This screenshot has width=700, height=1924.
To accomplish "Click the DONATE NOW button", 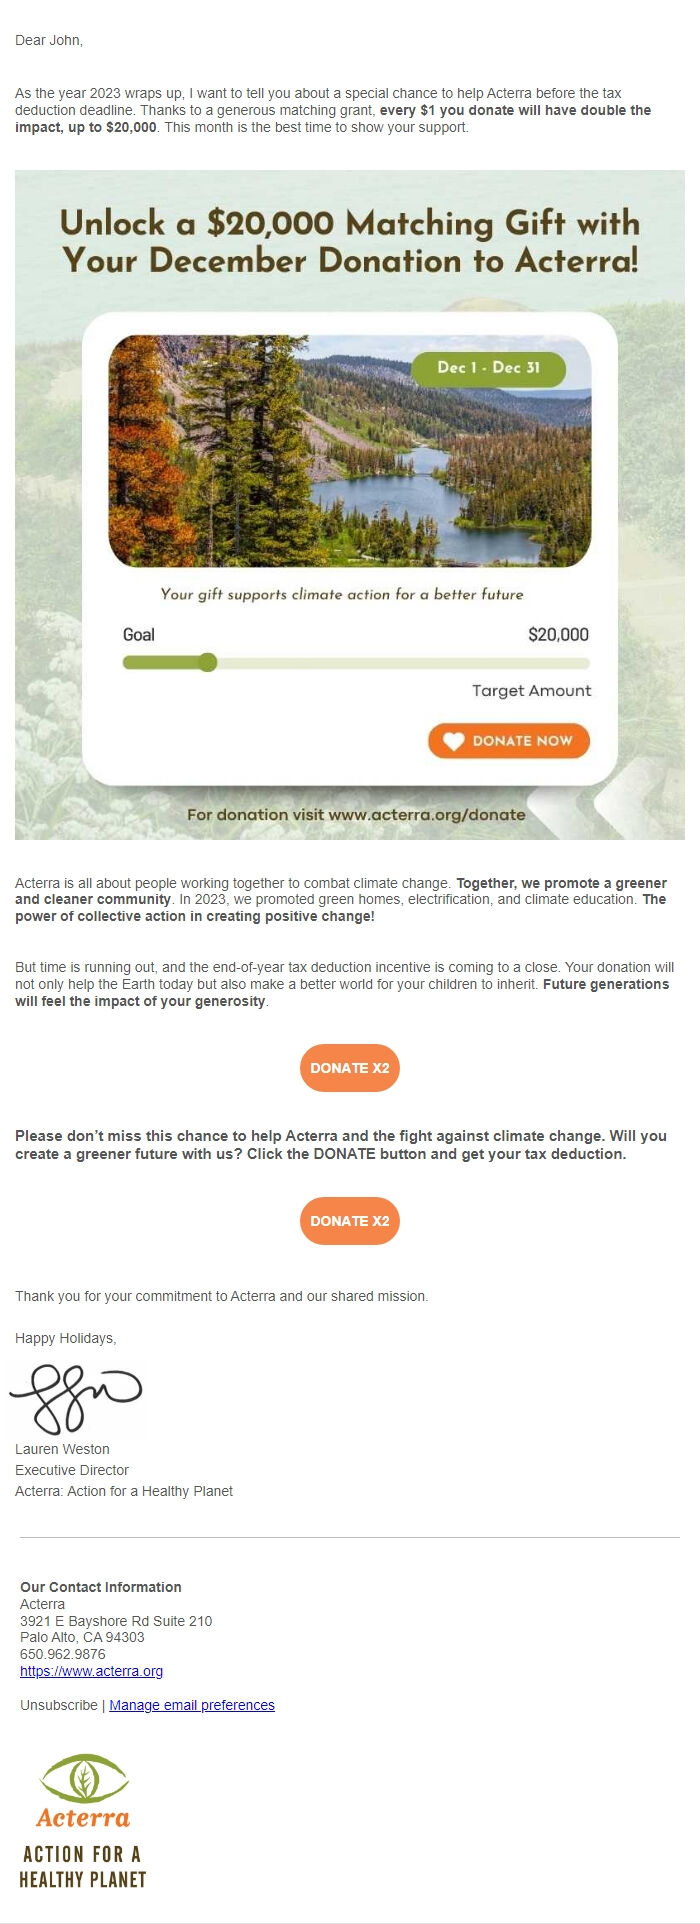I will (x=509, y=741).
